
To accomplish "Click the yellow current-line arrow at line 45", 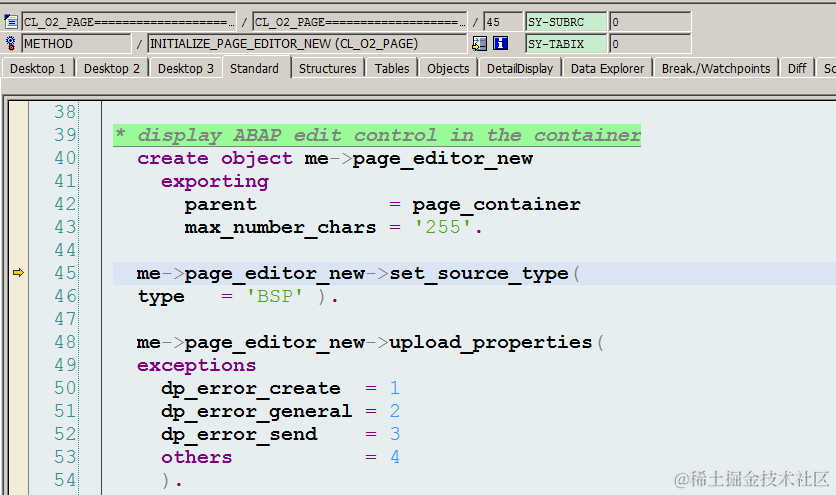I will (x=18, y=273).
